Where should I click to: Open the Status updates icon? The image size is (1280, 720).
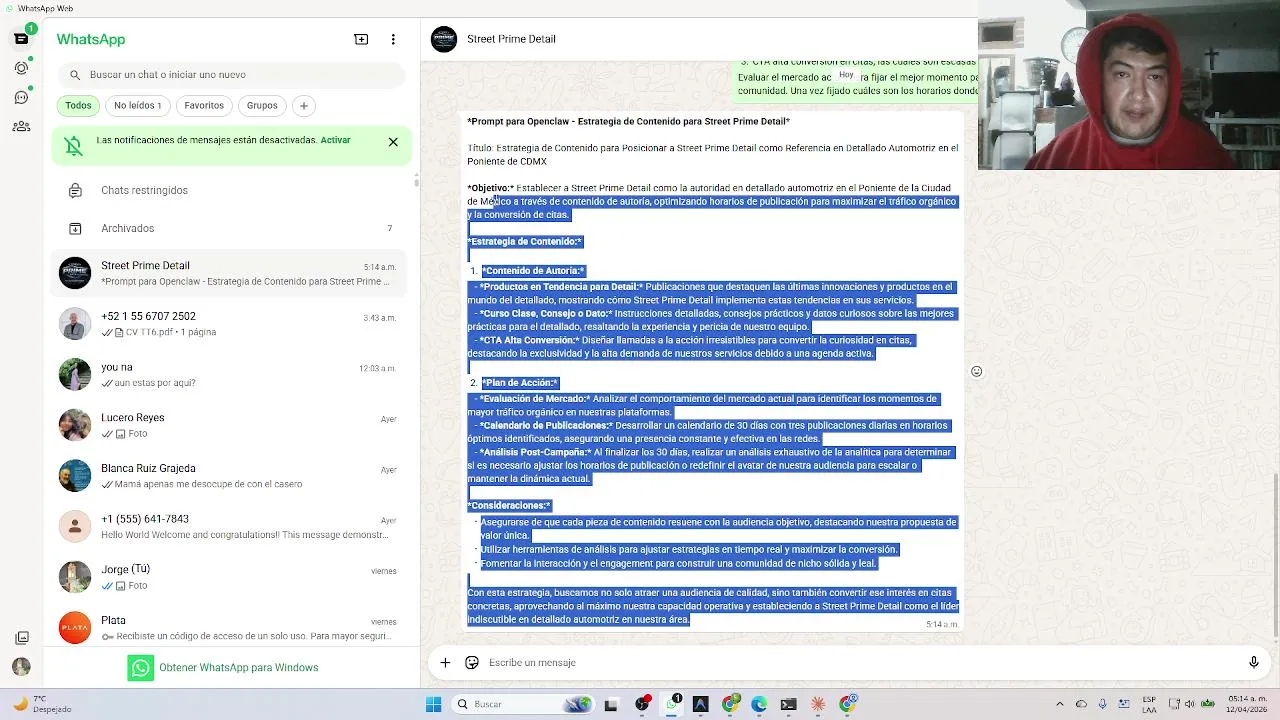click(21, 68)
